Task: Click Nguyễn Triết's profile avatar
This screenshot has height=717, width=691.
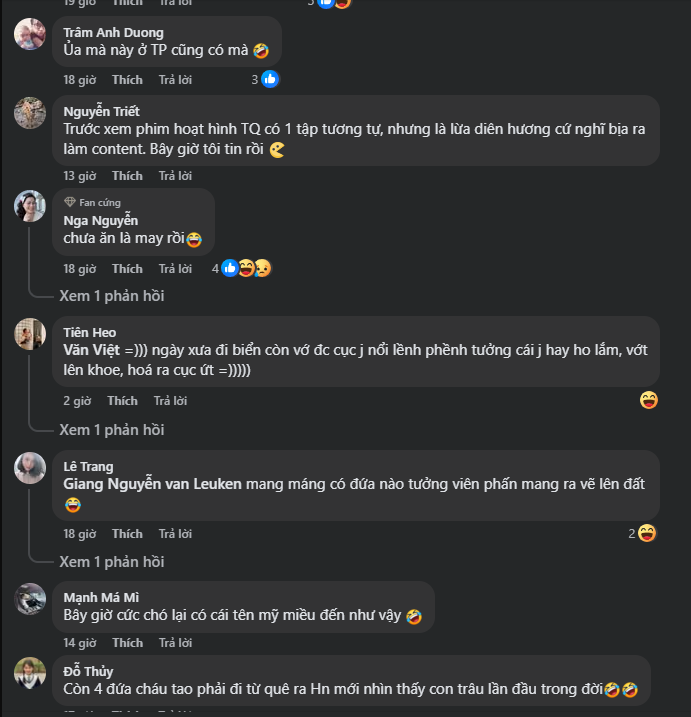Action: 29,112
